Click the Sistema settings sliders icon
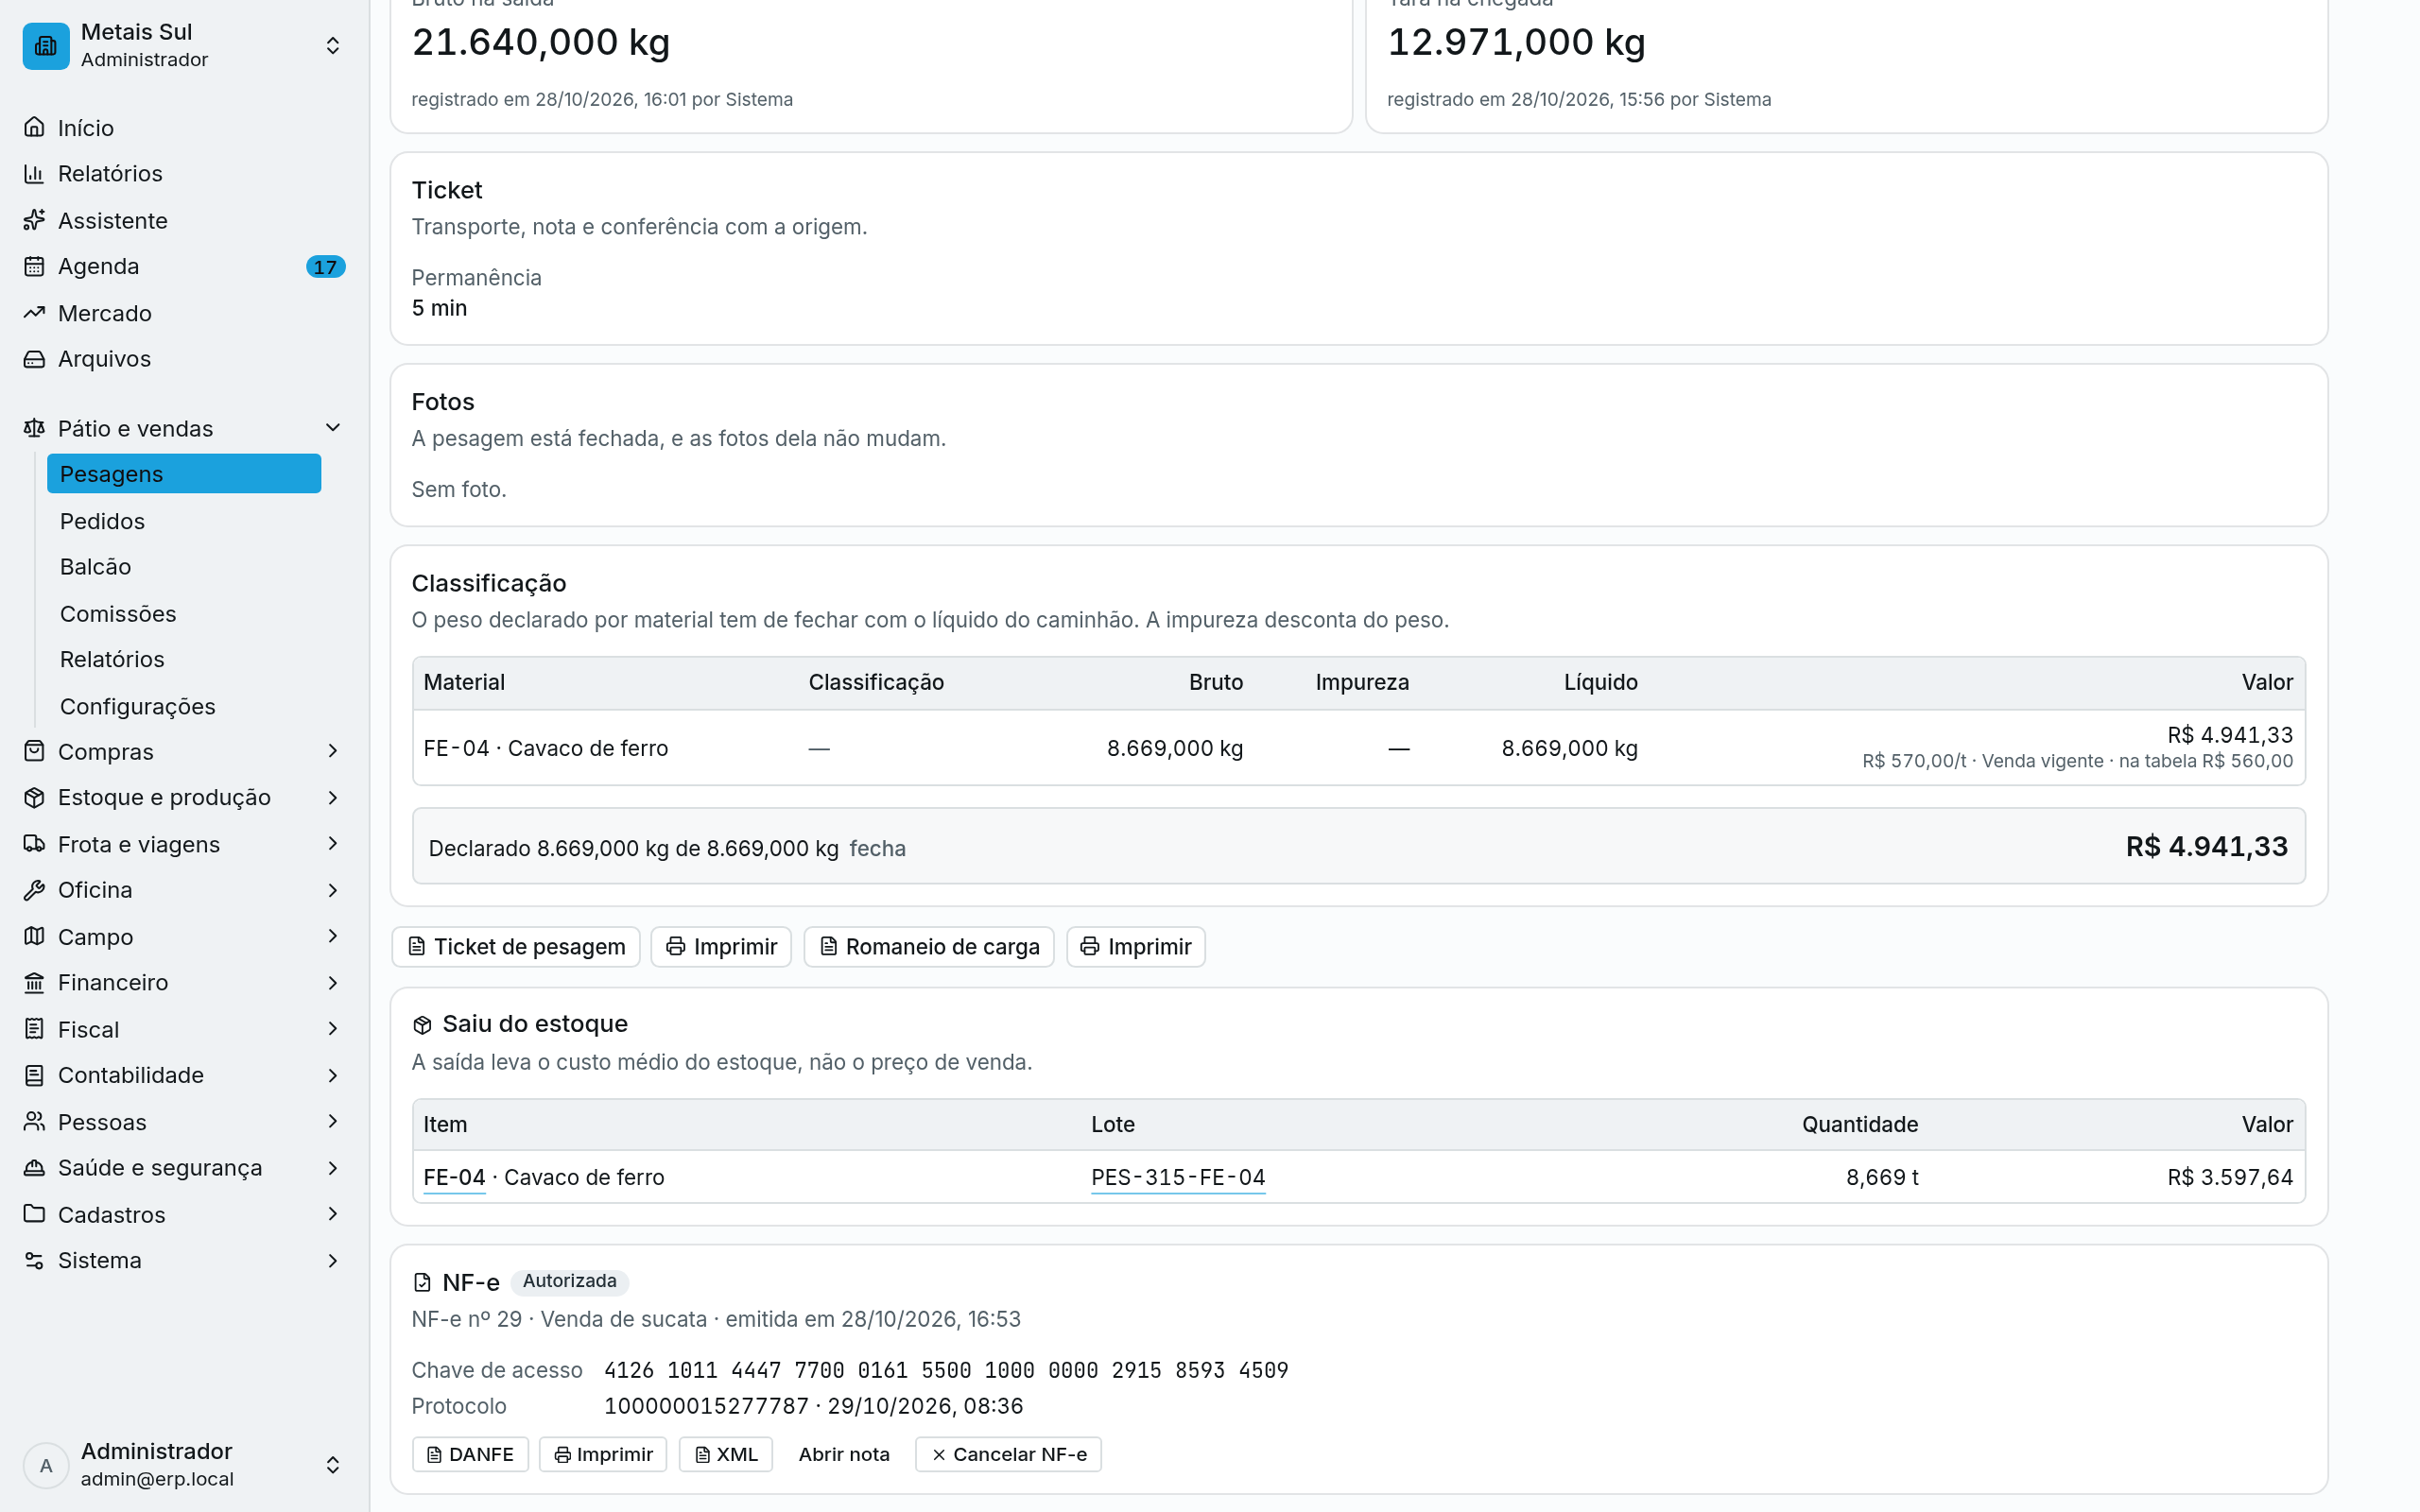The image size is (2420, 1512). click(x=34, y=1260)
